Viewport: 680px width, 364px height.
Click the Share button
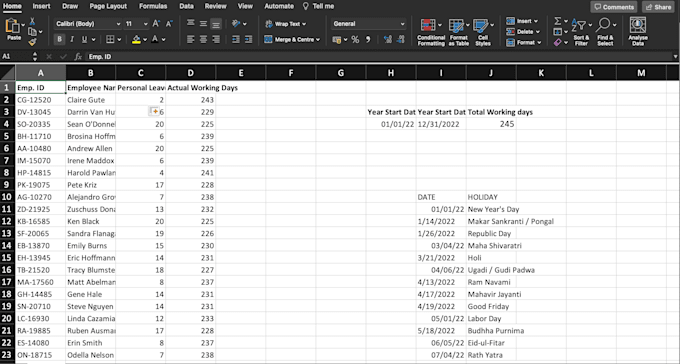pyautogui.click(x=658, y=7)
